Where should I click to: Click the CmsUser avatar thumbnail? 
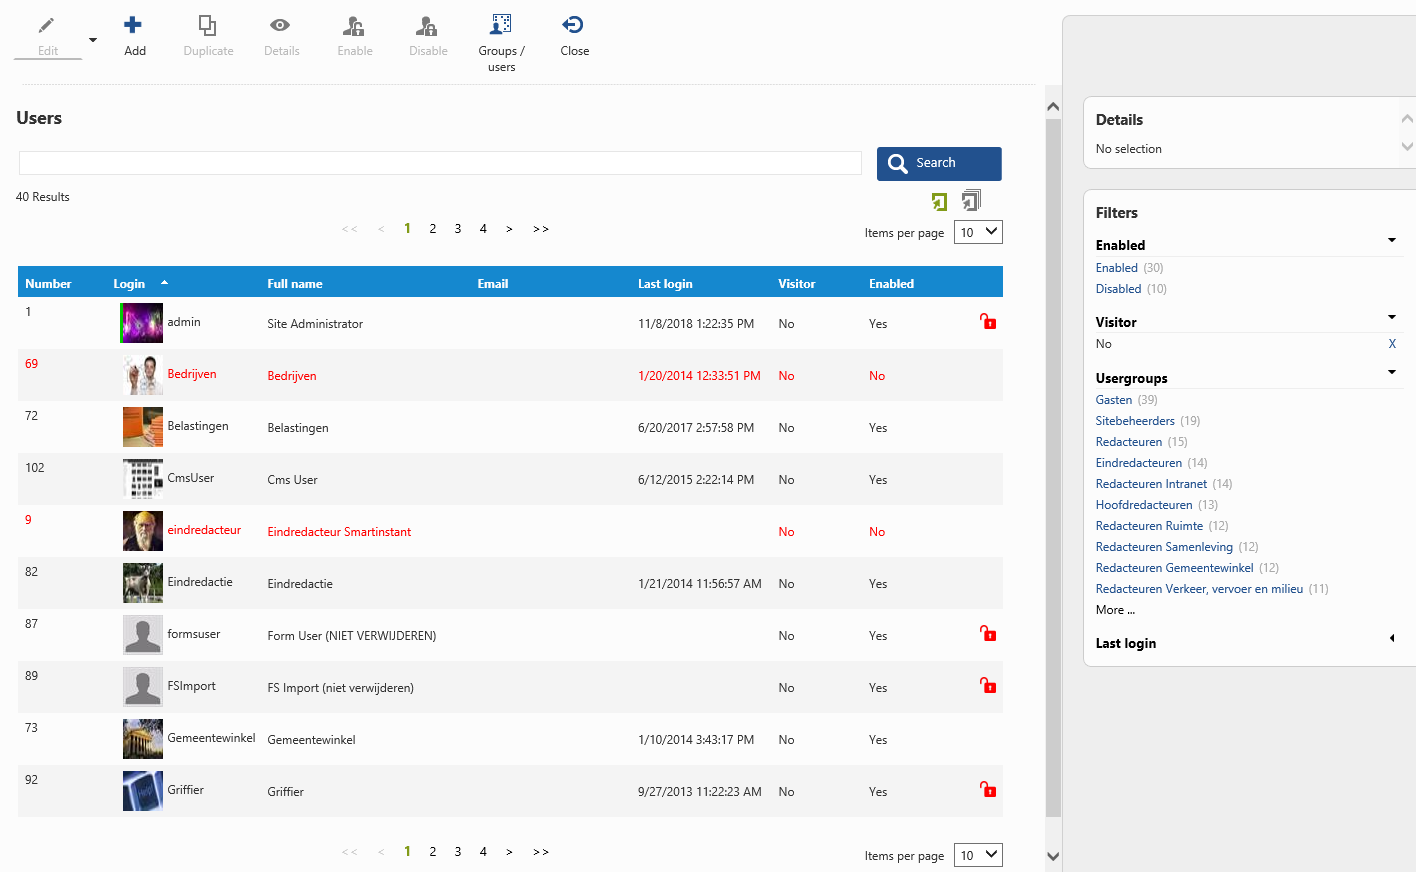coord(143,479)
